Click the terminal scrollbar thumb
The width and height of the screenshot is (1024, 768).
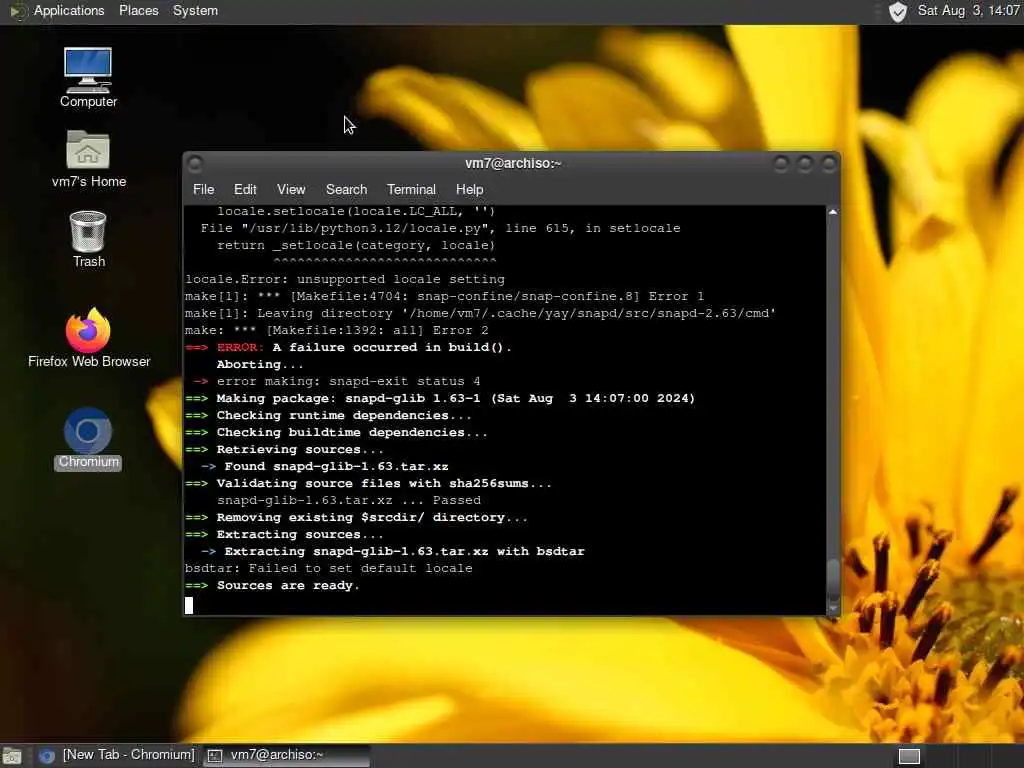[833, 580]
